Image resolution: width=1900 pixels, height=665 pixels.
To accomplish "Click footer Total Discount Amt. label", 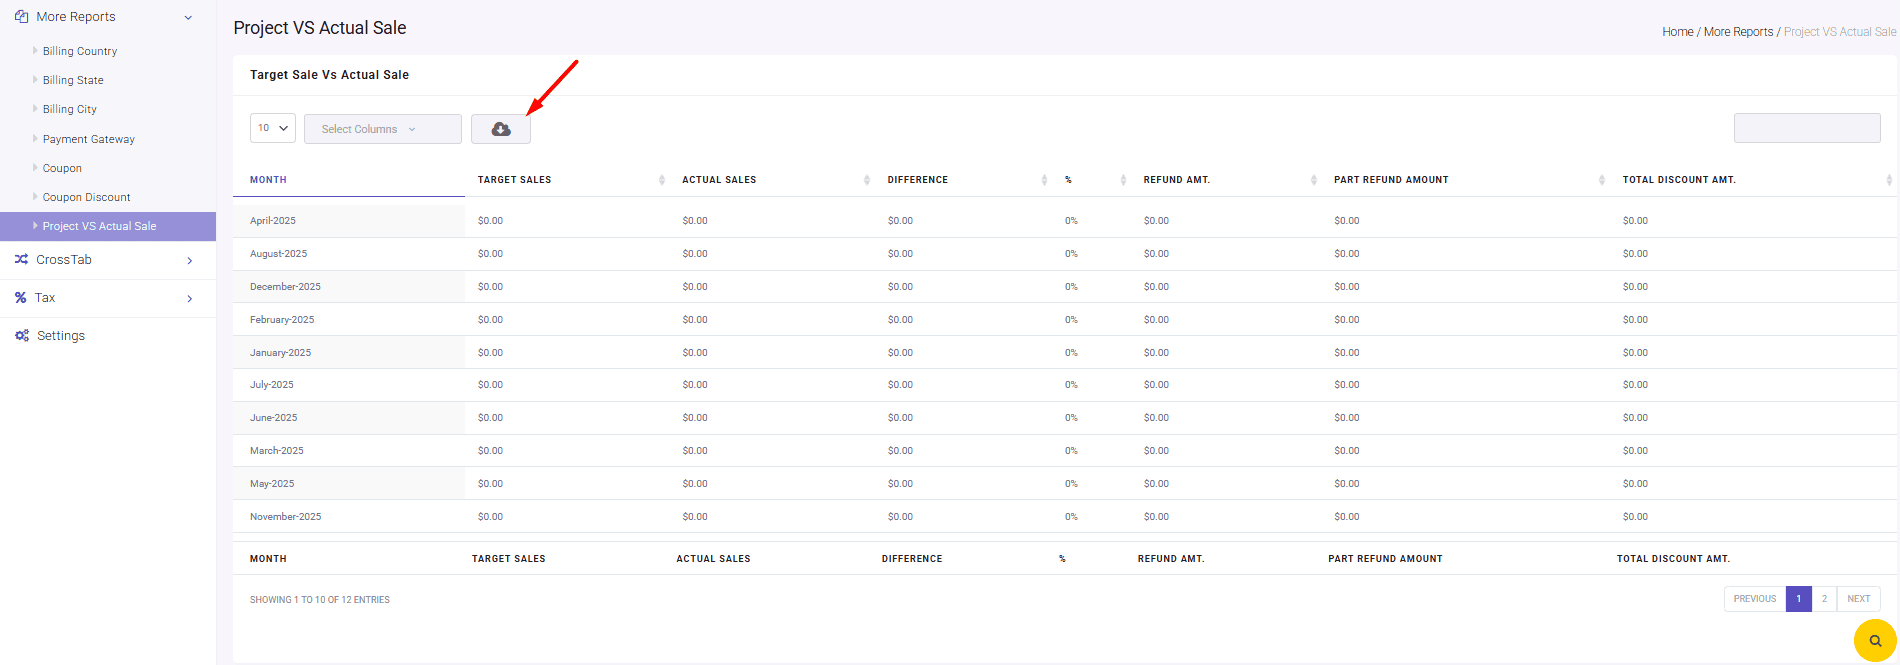I will pos(1674,559).
